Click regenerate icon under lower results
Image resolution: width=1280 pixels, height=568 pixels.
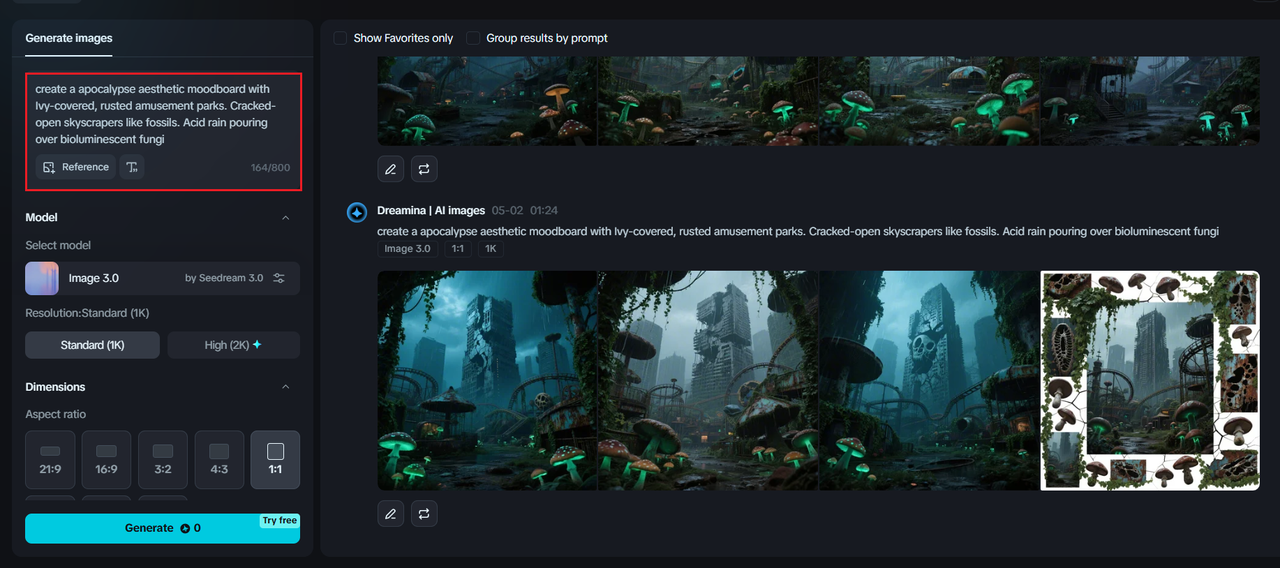coord(424,514)
